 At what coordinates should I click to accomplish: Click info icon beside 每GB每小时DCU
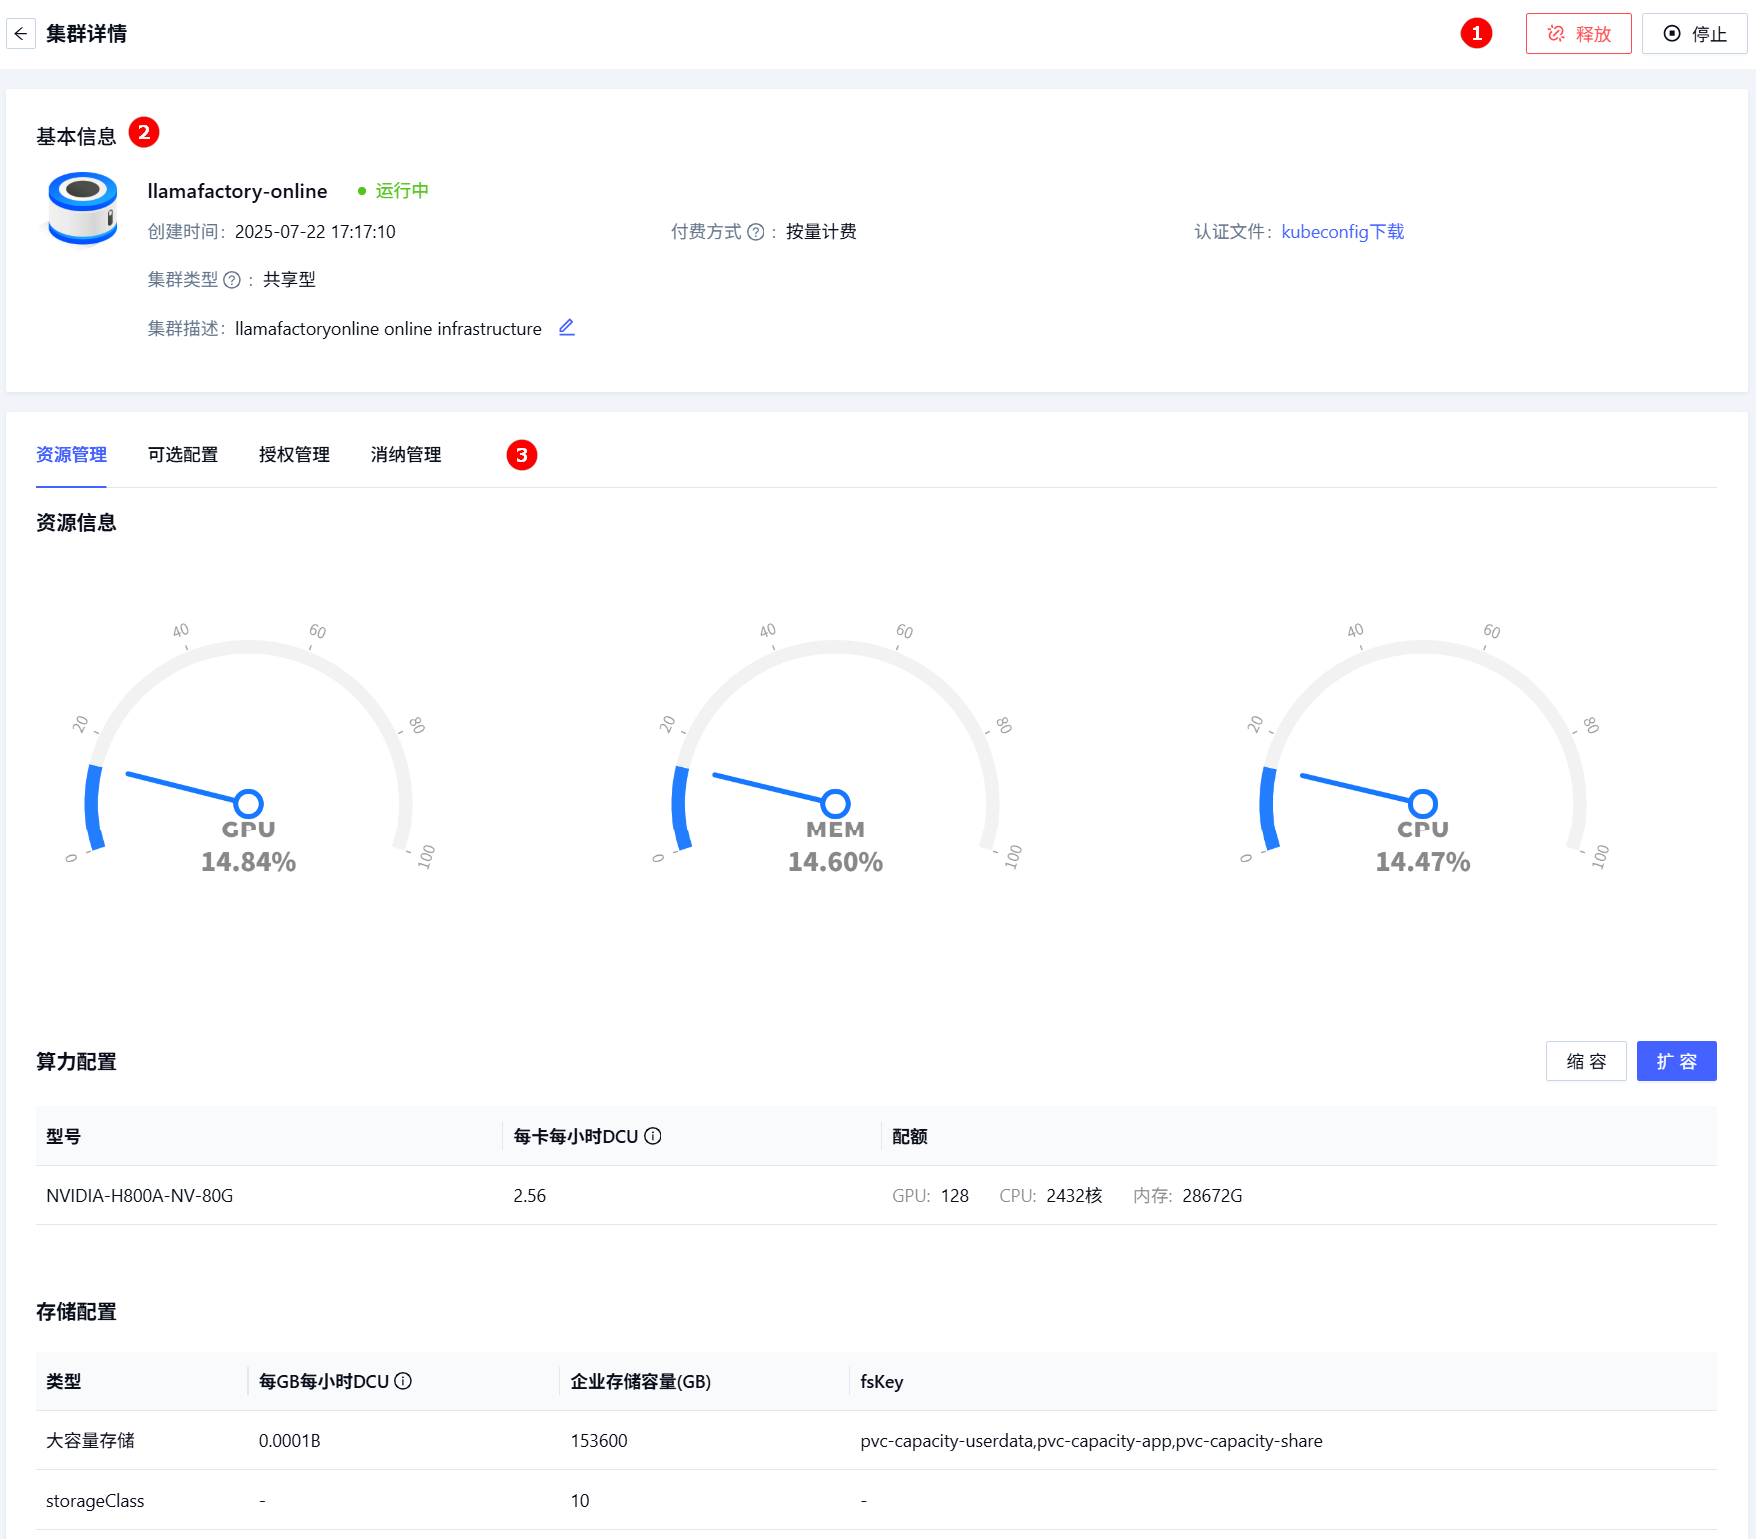(403, 1381)
